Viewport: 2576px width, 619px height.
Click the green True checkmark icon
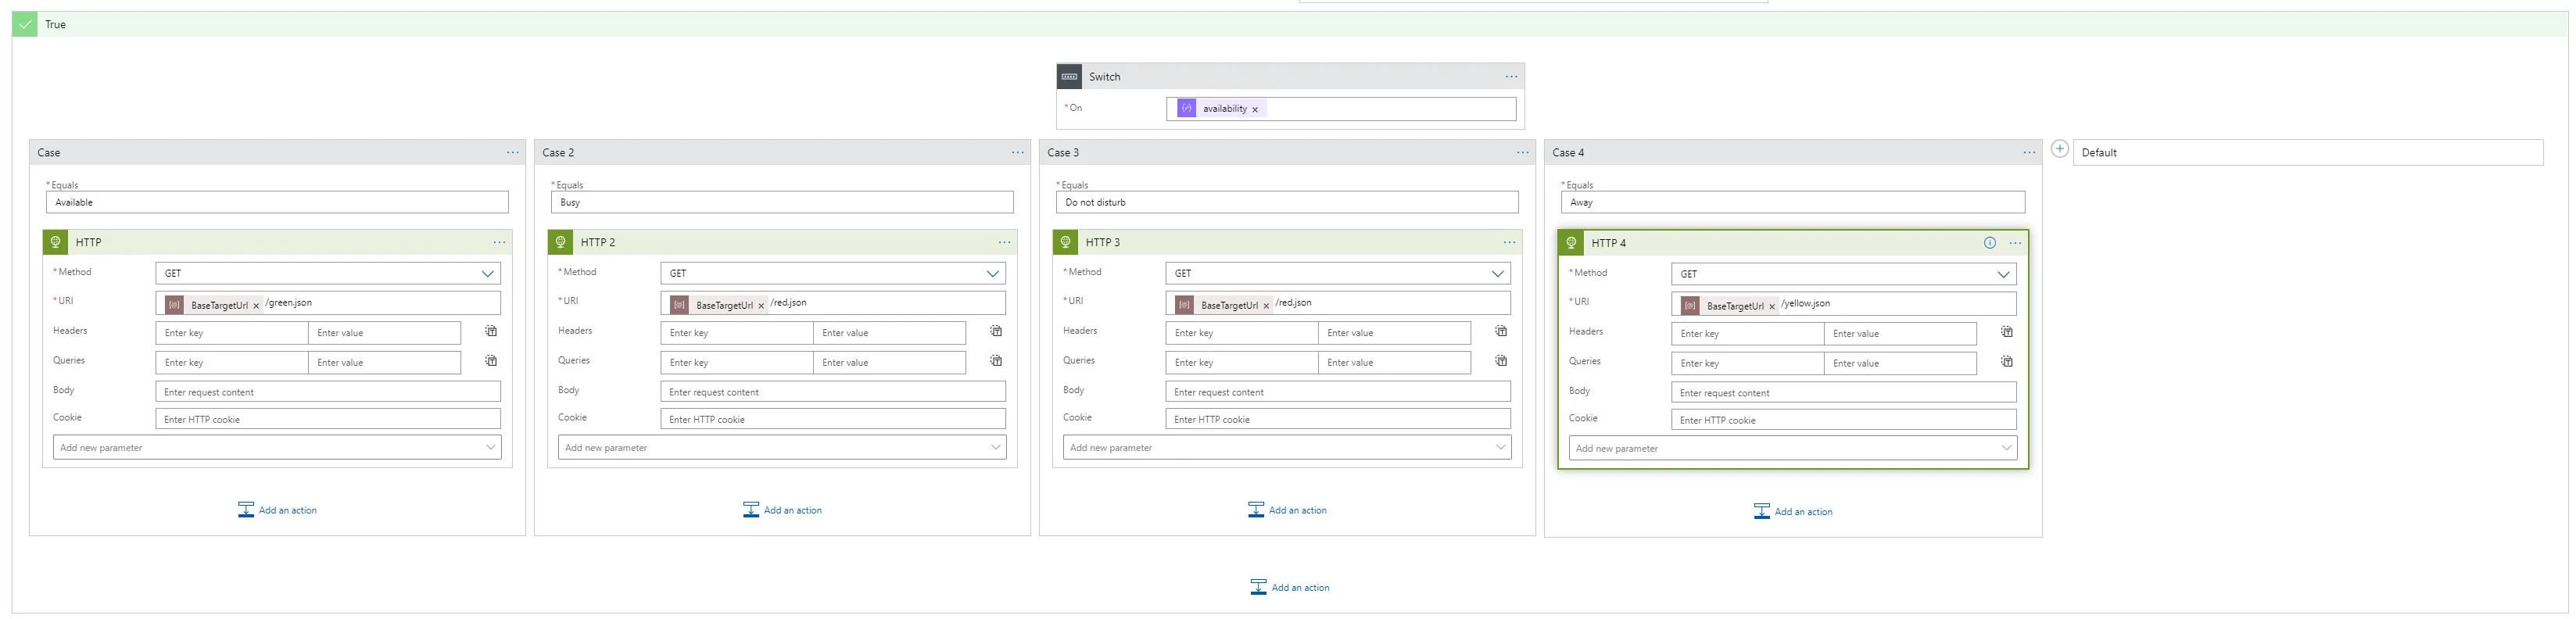coord(26,25)
